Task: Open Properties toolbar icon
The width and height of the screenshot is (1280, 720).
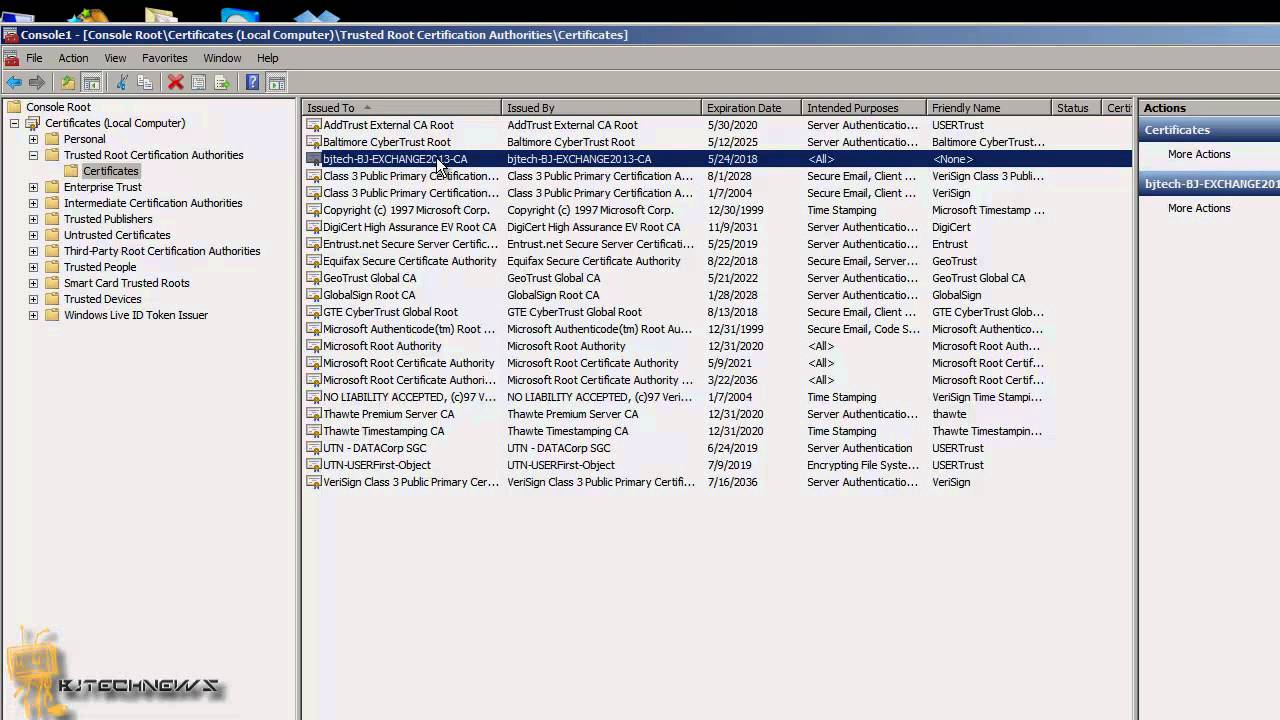Action: point(198,82)
